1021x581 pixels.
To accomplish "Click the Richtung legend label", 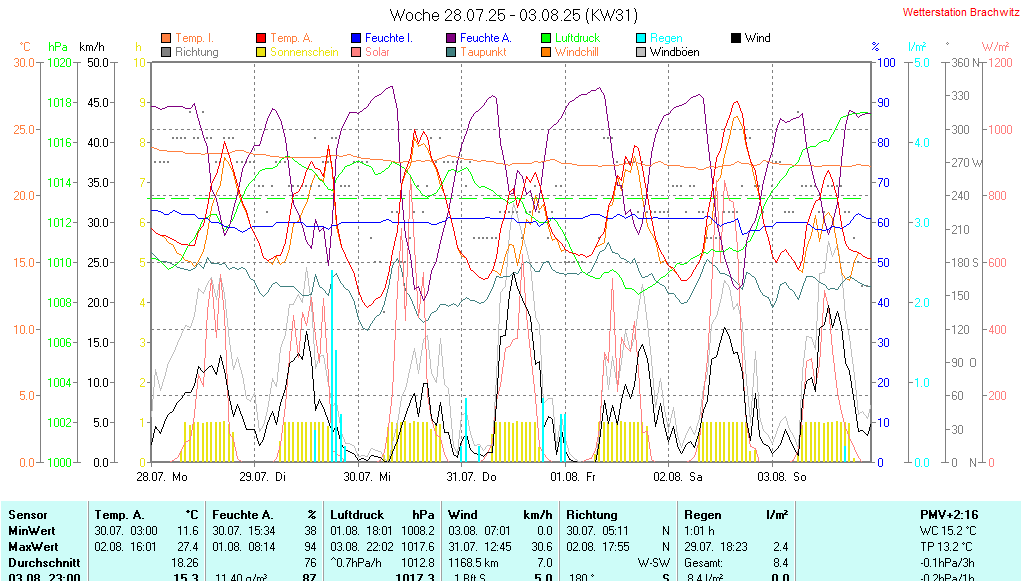I will coord(196,52).
